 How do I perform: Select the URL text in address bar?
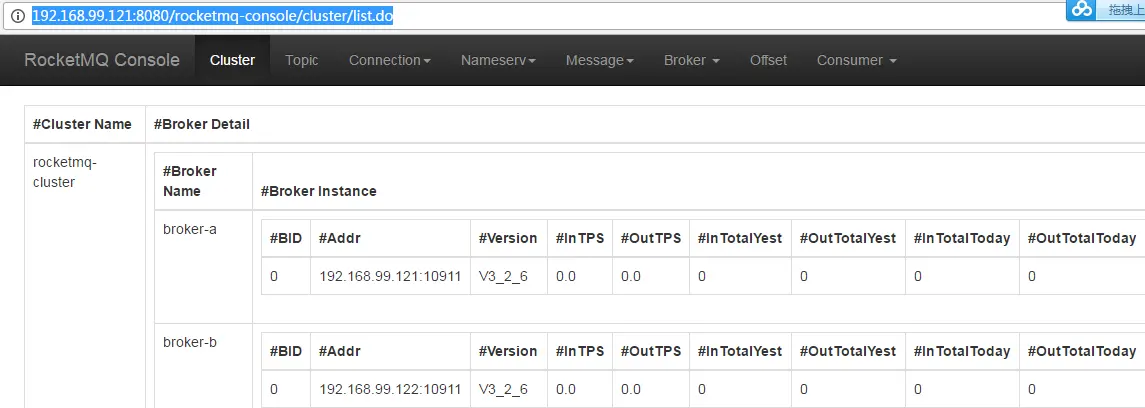(x=212, y=16)
